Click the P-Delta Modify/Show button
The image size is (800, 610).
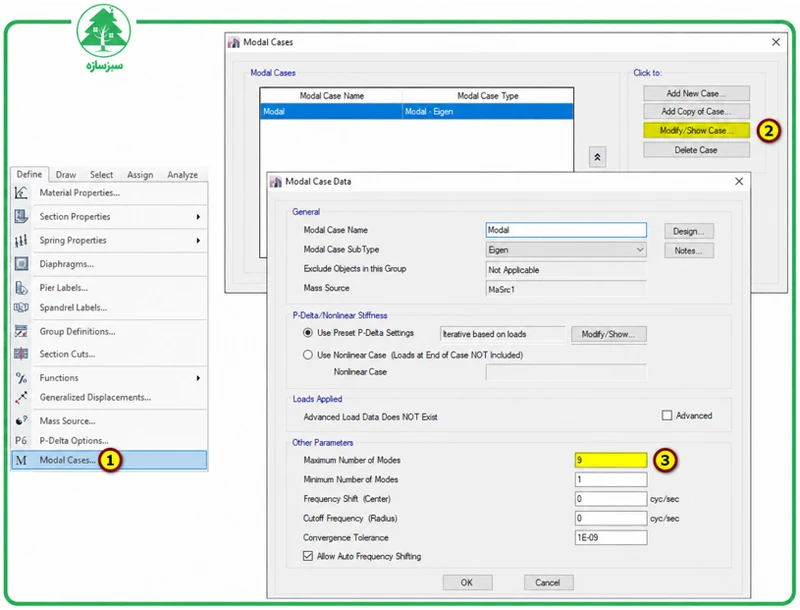tap(609, 335)
